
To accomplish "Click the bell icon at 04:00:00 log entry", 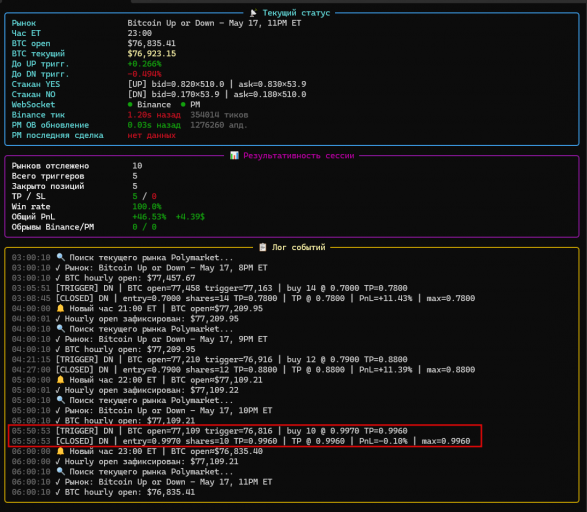I will pyautogui.click(x=60, y=308).
